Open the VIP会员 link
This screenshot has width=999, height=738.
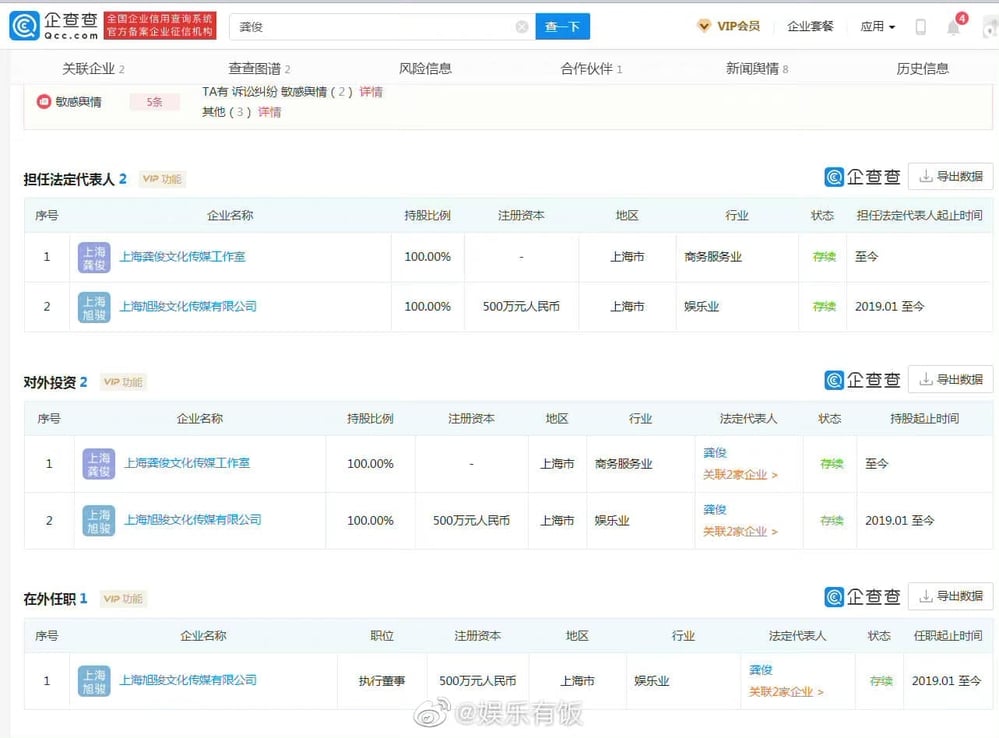click(738, 26)
